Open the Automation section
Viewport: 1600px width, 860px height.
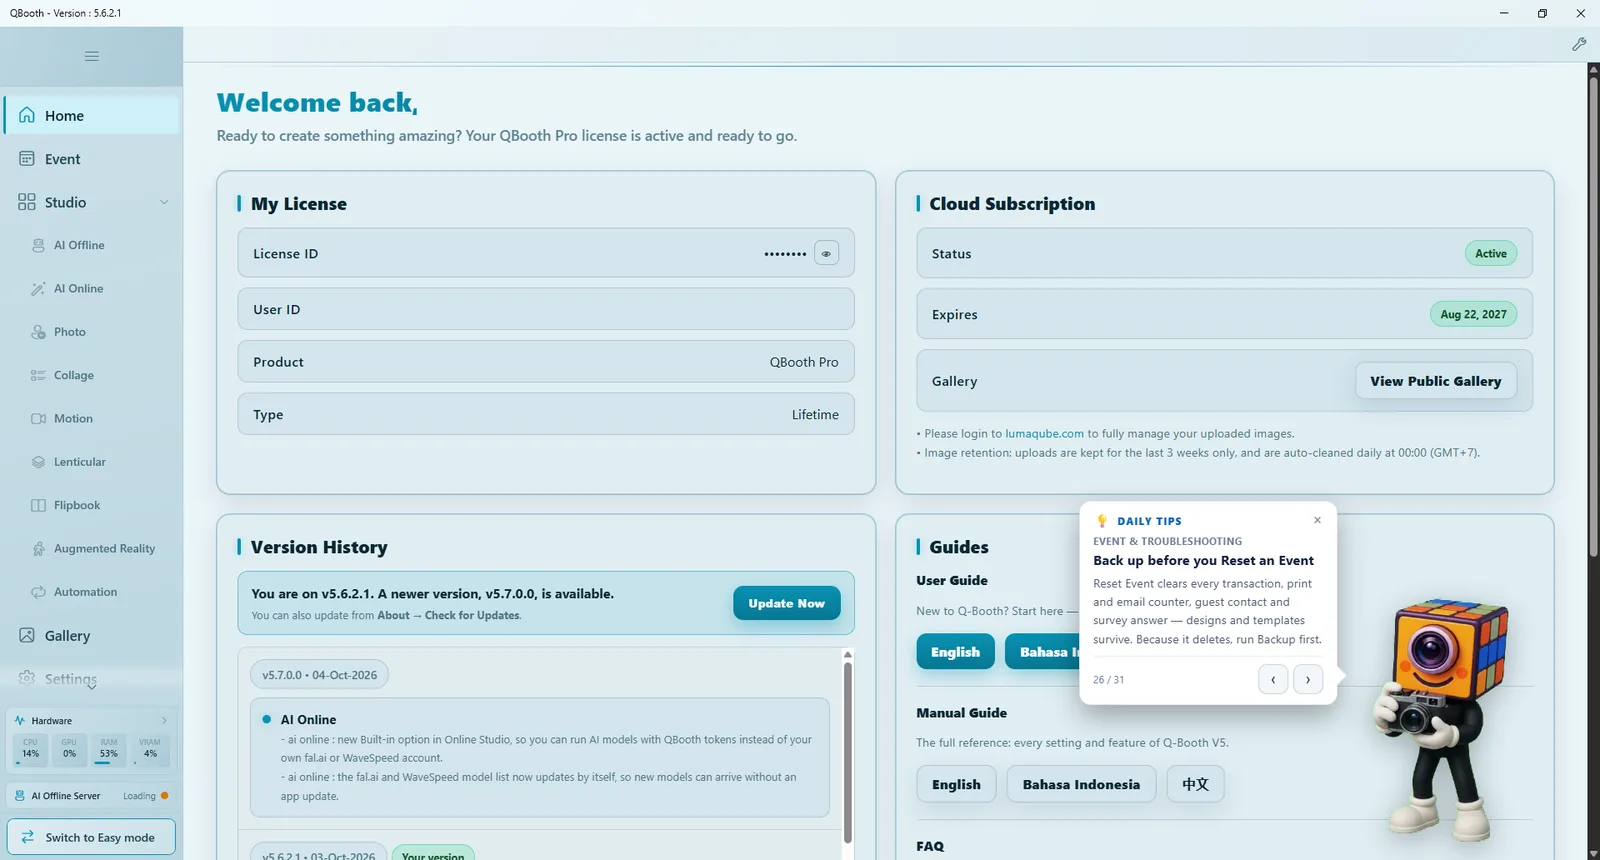91,592
